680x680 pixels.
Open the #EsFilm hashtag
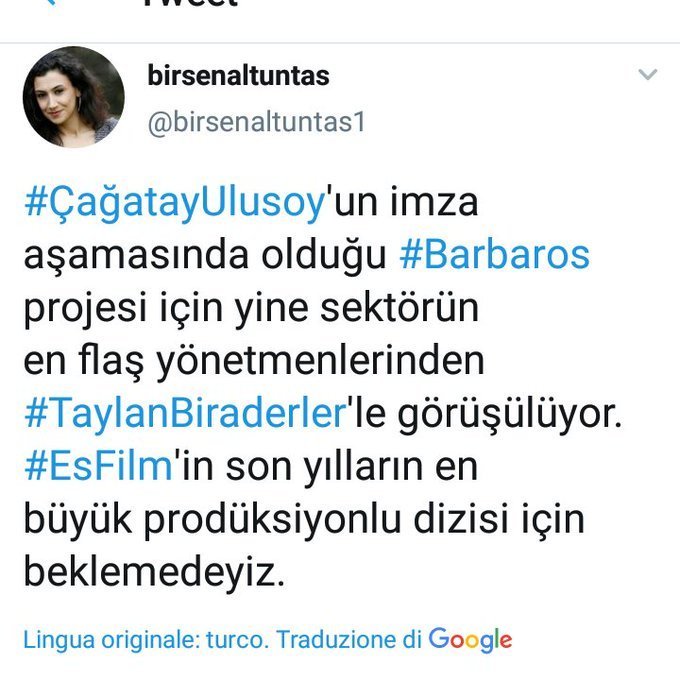point(99,466)
